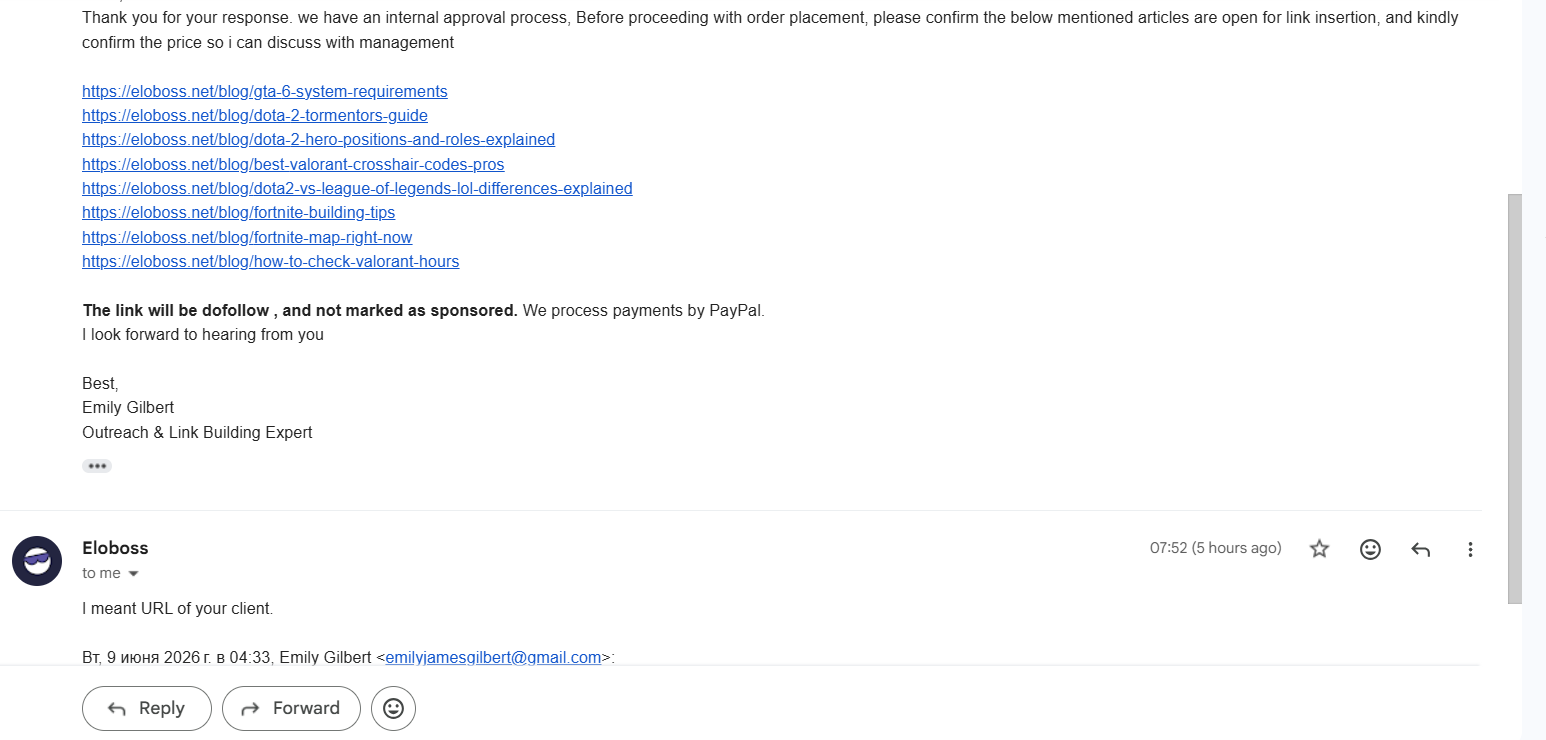Open the dota-2-hero-positions-and-roles-explained link
1546x740 pixels.
coord(318,139)
